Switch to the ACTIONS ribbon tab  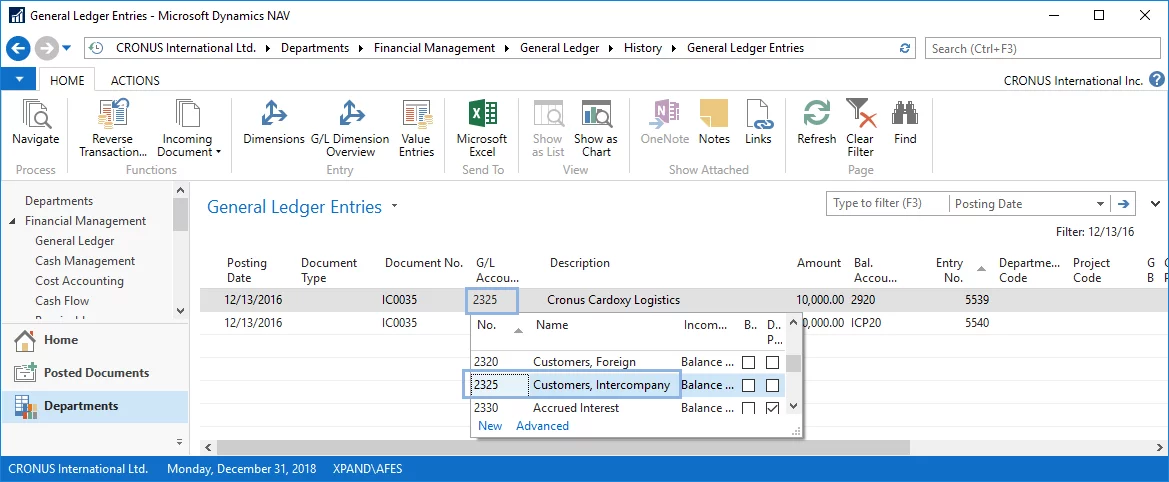point(135,81)
